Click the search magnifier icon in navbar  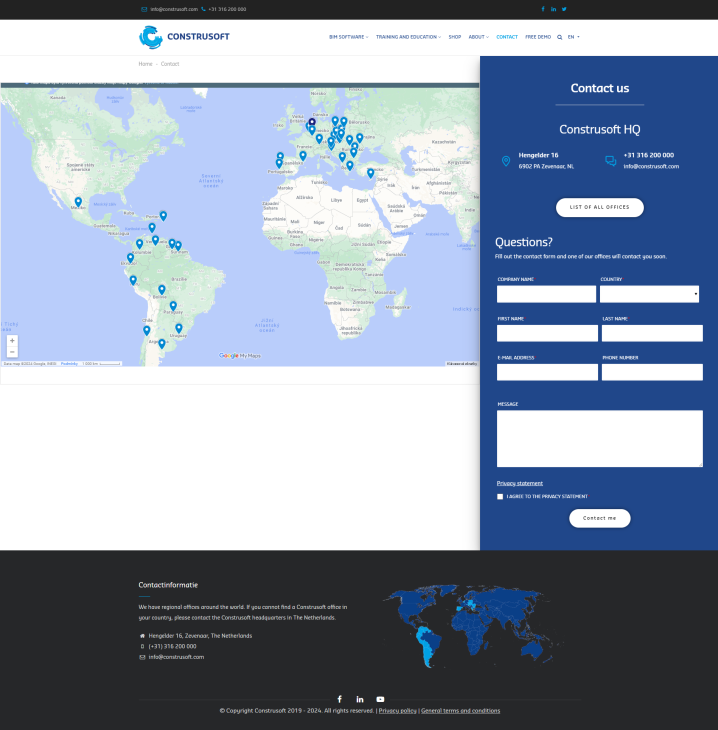pos(560,37)
